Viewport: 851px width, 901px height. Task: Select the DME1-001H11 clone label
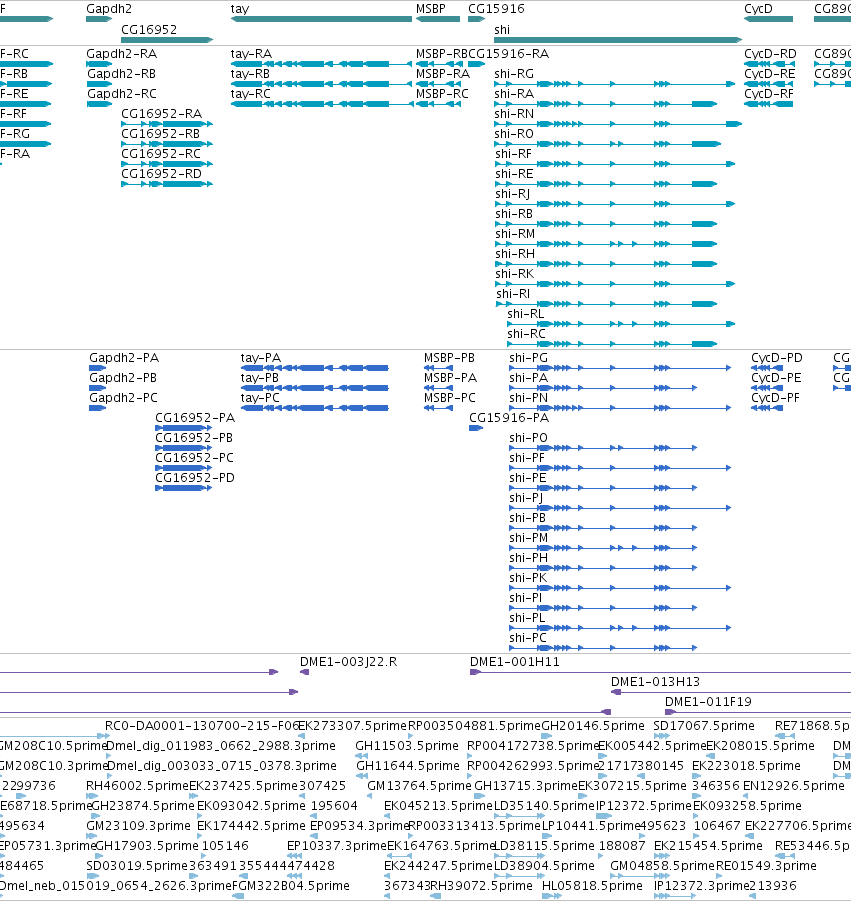514,662
